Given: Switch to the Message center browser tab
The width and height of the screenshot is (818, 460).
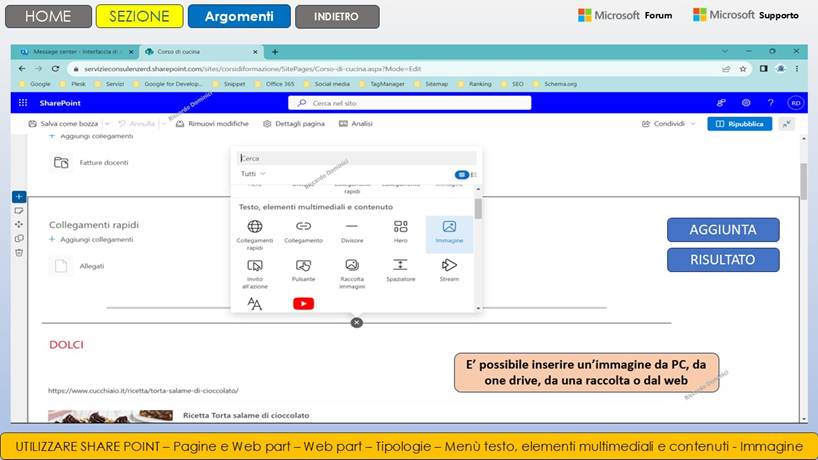Looking at the screenshot, I should 75,52.
